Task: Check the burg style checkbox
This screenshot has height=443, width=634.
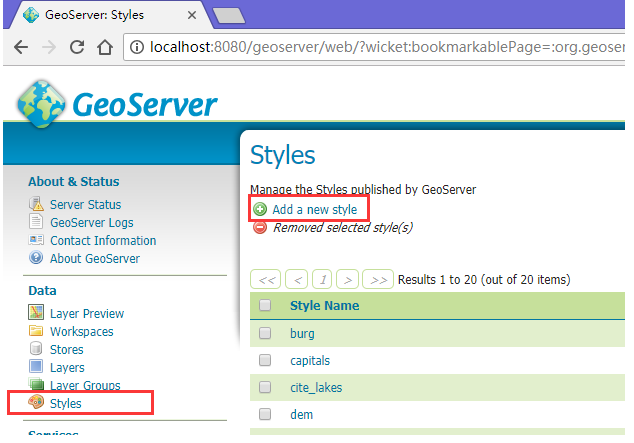Action: pos(265,333)
